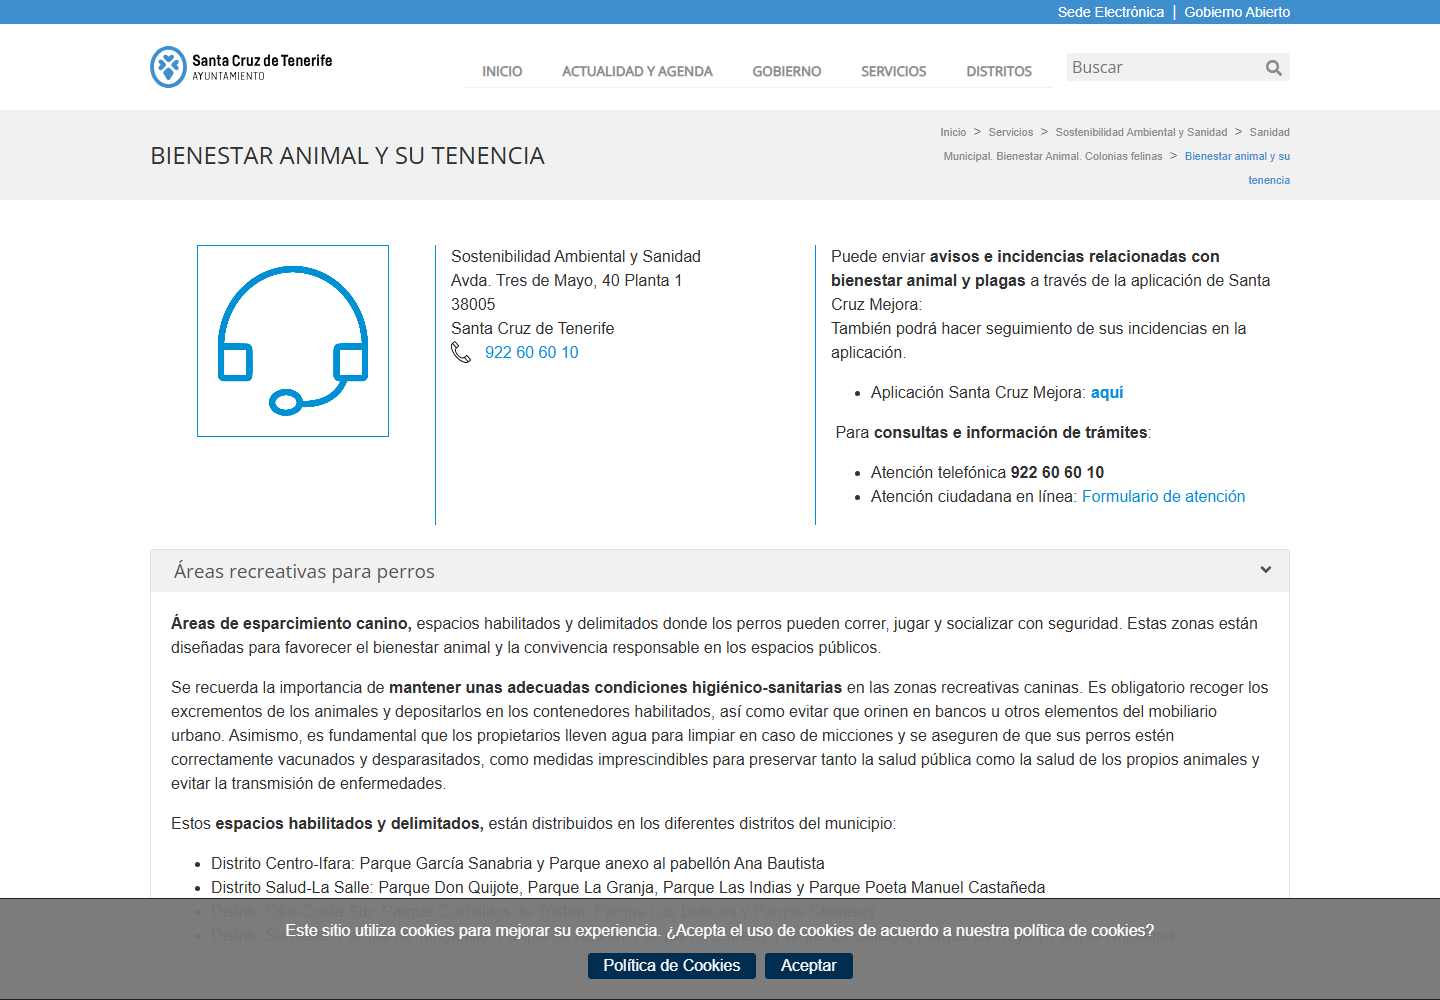Call the 922 60 60 10 phone link
The image size is (1440, 1000).
click(x=532, y=352)
